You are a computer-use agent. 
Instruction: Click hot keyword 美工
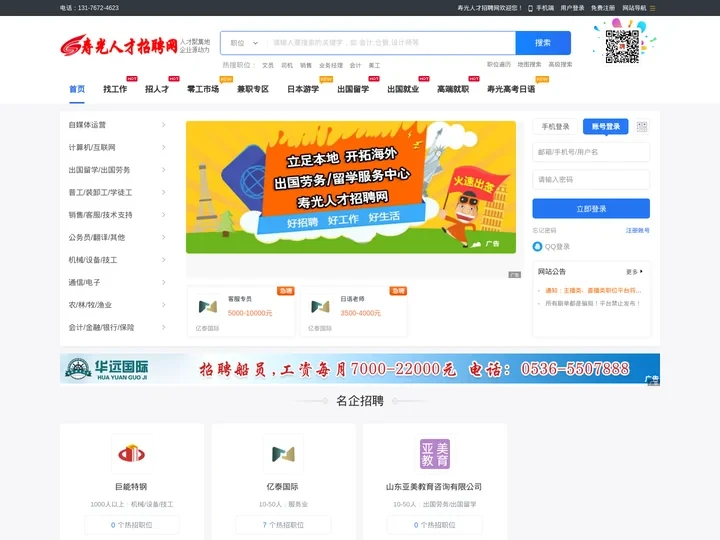[x=374, y=66]
